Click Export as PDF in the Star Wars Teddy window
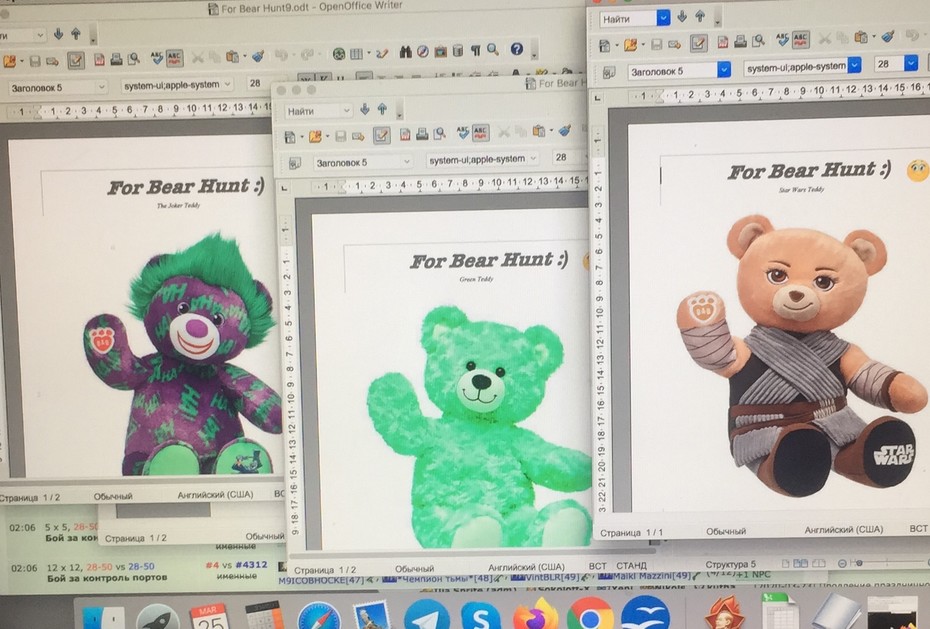 (x=723, y=41)
